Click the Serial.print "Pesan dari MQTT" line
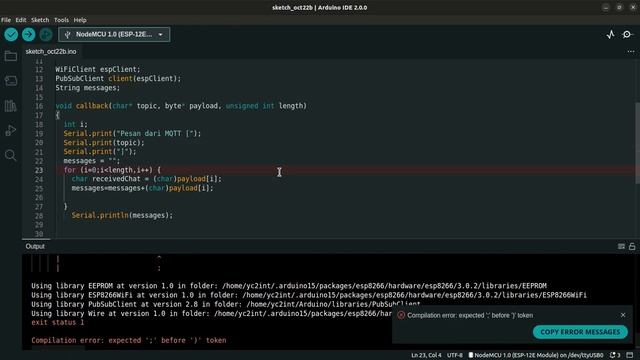Viewport: 640px width, 360px height. [132, 133]
